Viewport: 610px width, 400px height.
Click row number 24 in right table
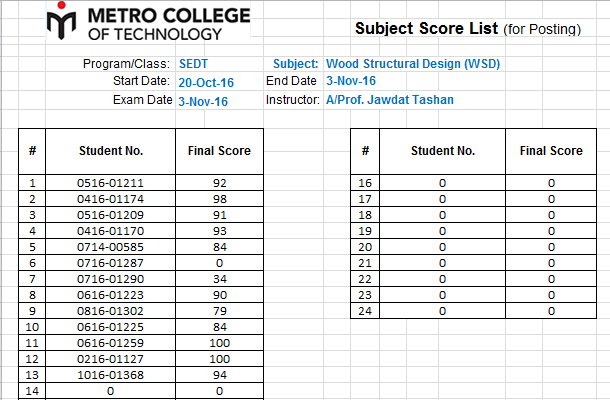(x=365, y=311)
